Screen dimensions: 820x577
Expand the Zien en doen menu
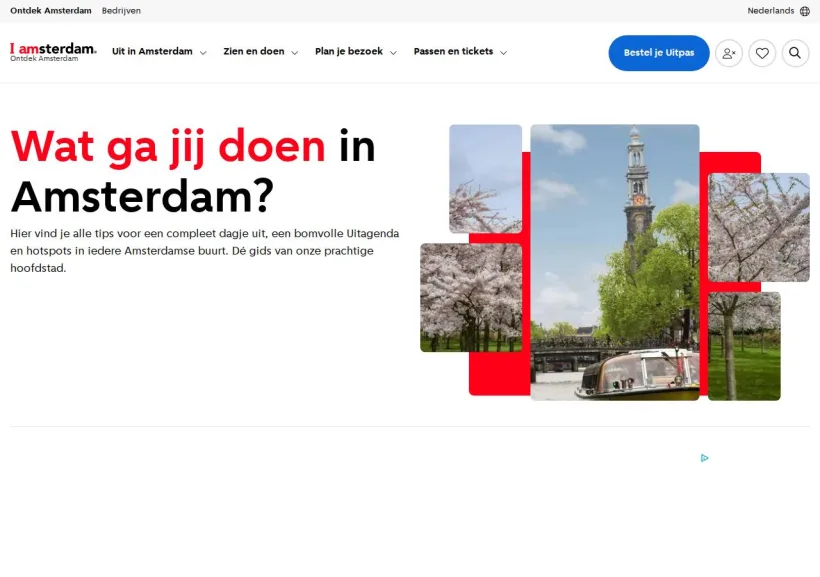[260, 52]
